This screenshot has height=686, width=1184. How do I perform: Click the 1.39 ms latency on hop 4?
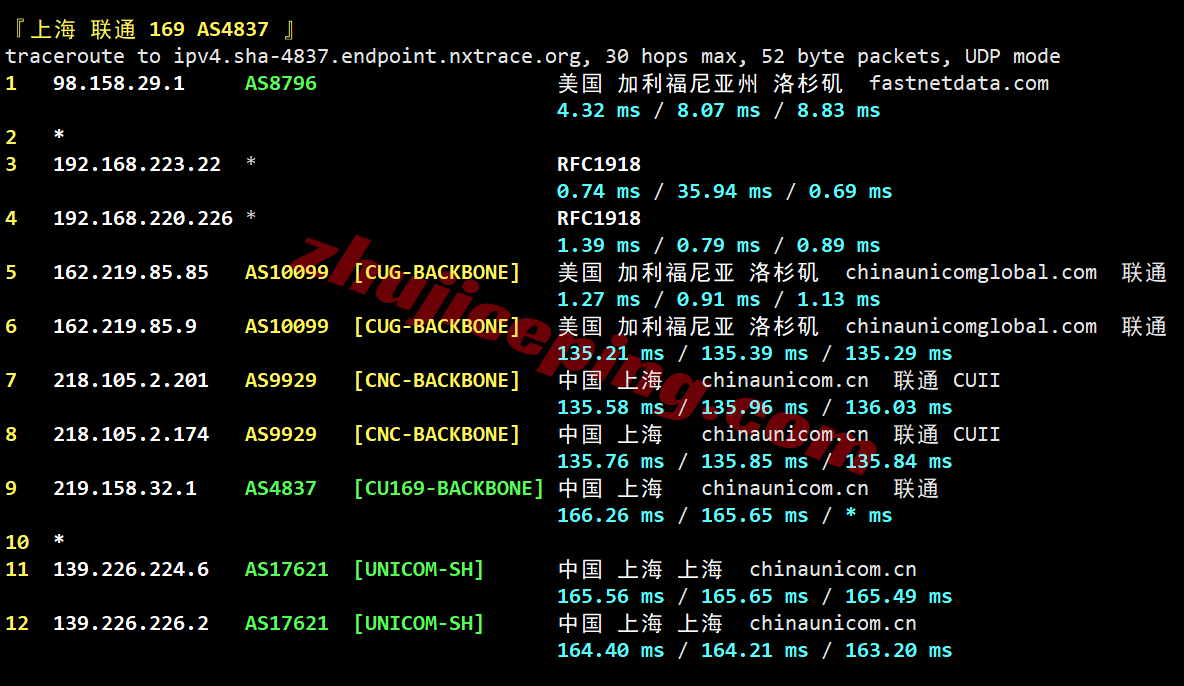tap(598, 246)
